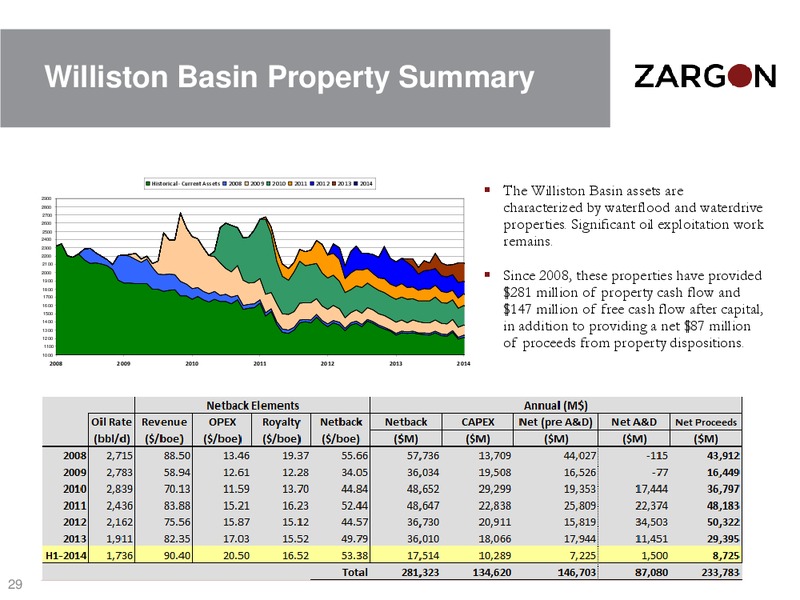The width and height of the screenshot is (800, 600).
Task: Click CAPEX cell '13,709'
Action: coord(494,455)
